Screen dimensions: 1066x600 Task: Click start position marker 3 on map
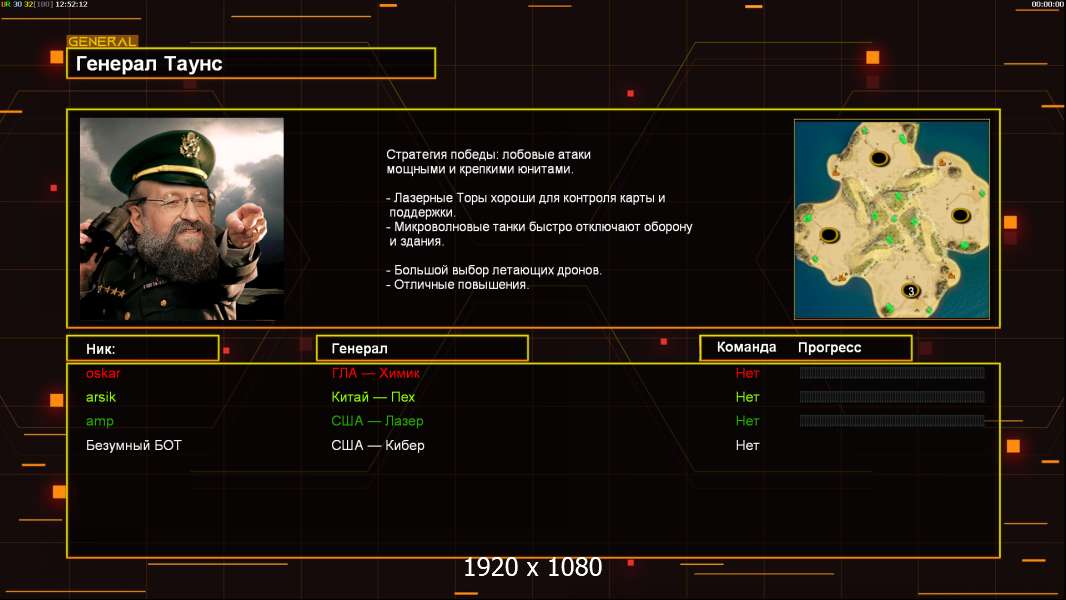pyautogui.click(x=911, y=291)
